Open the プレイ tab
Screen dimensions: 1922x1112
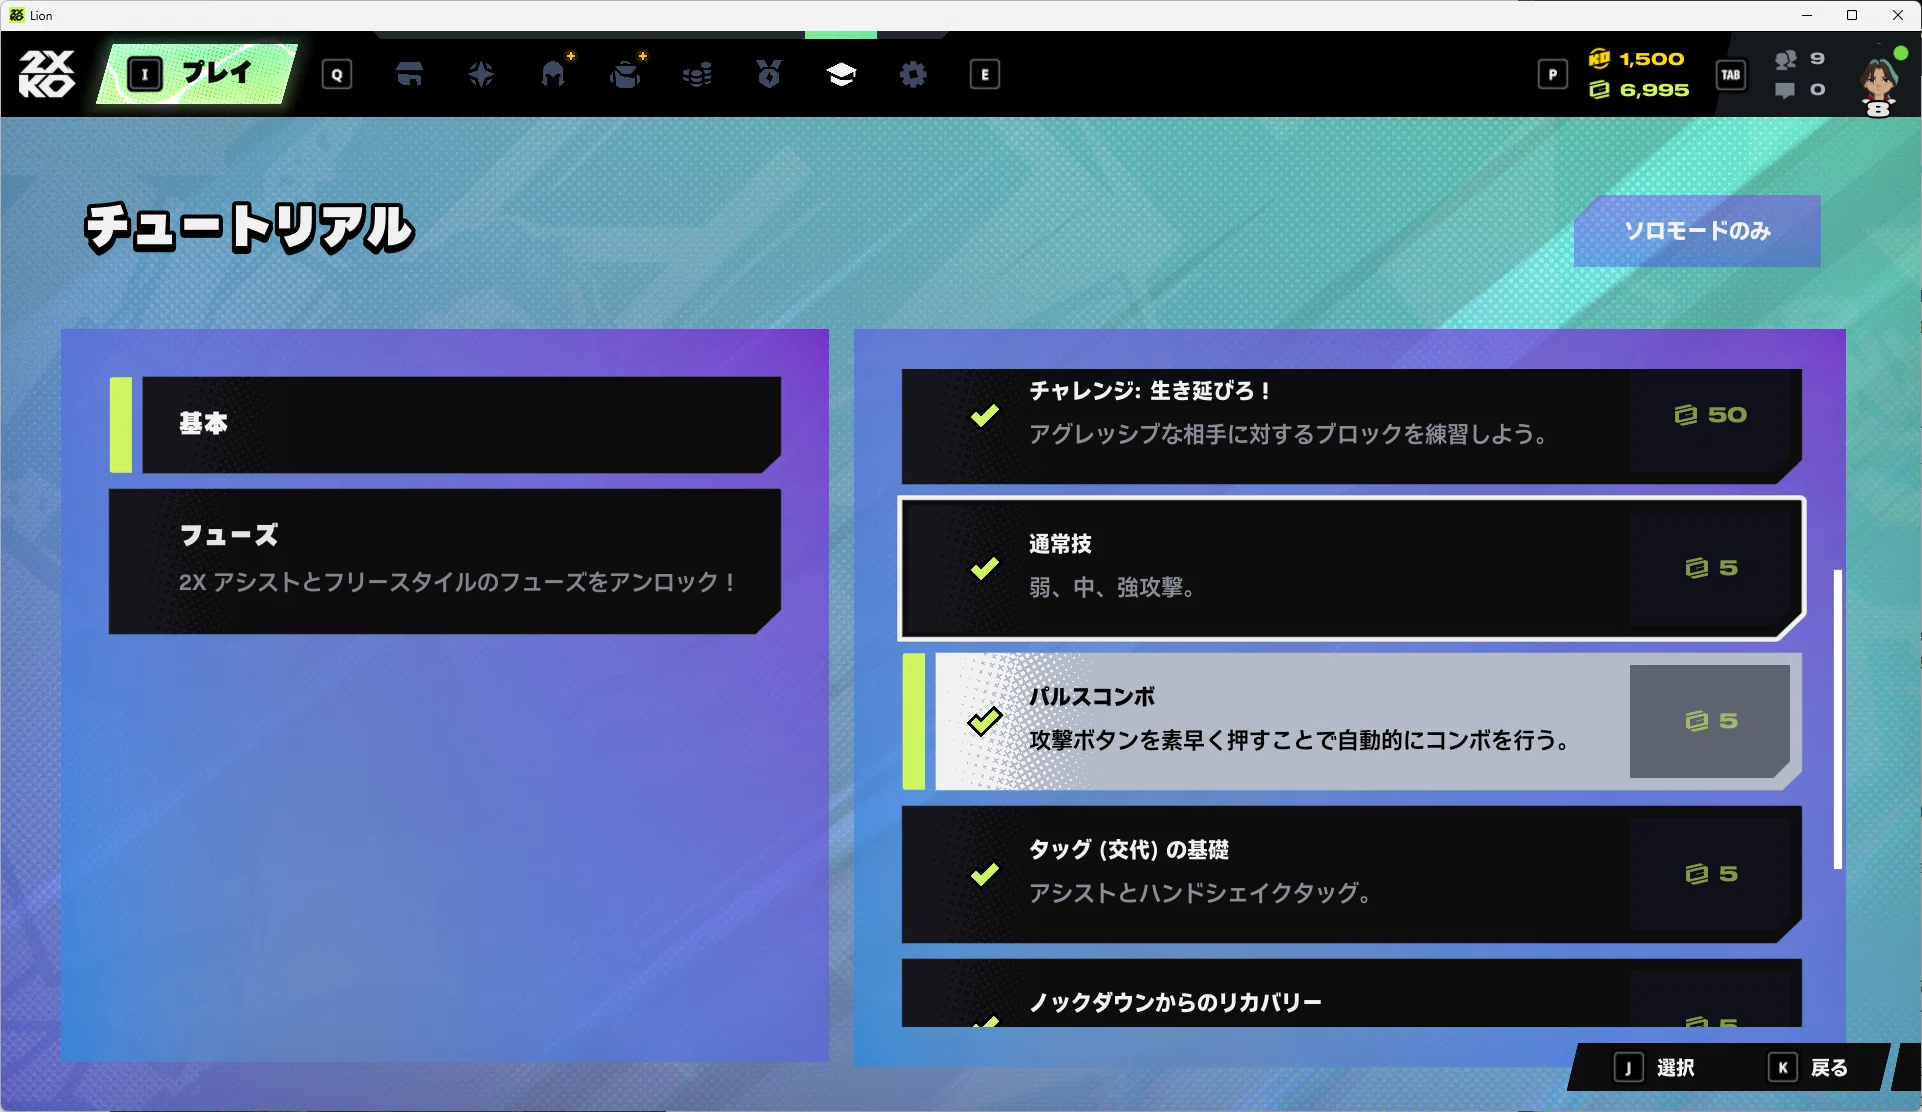pyautogui.click(x=197, y=74)
